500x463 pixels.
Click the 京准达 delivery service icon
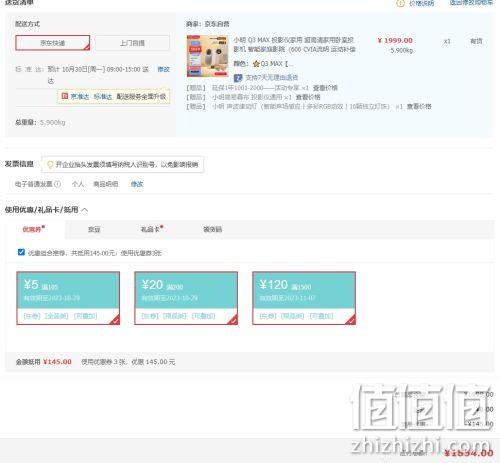pos(65,96)
